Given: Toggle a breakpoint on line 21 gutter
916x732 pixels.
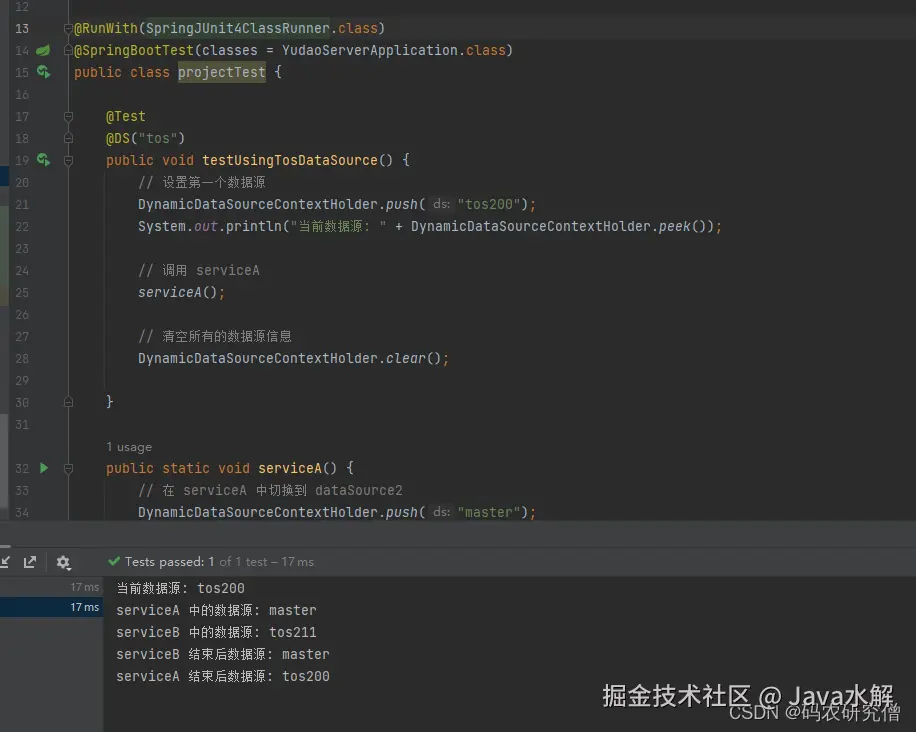Looking at the screenshot, I should coord(50,204).
